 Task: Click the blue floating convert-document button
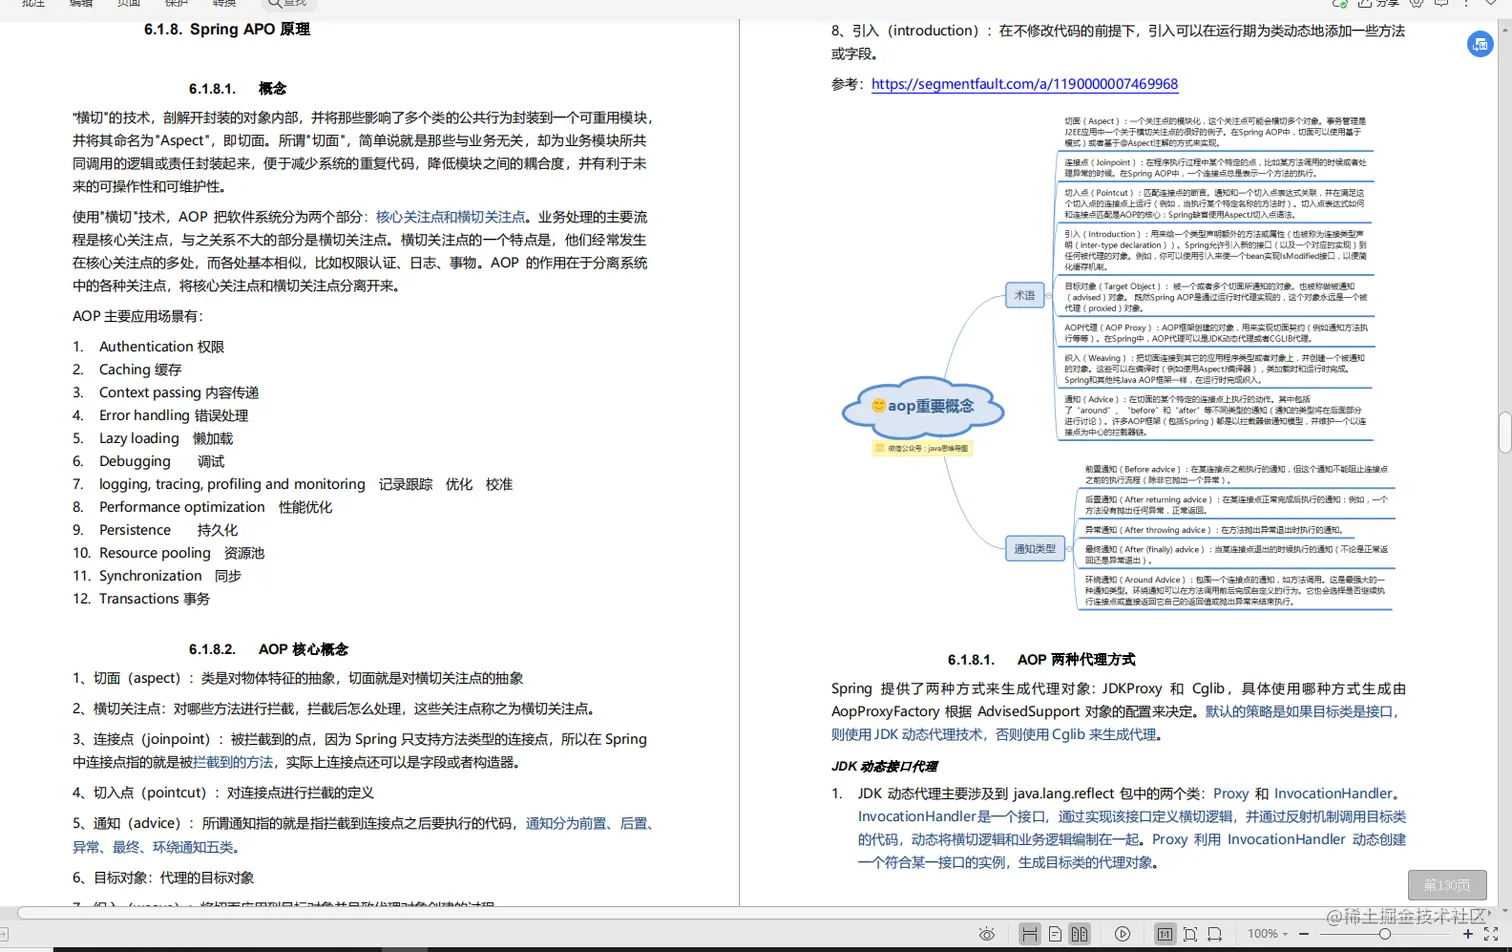pos(1479,44)
